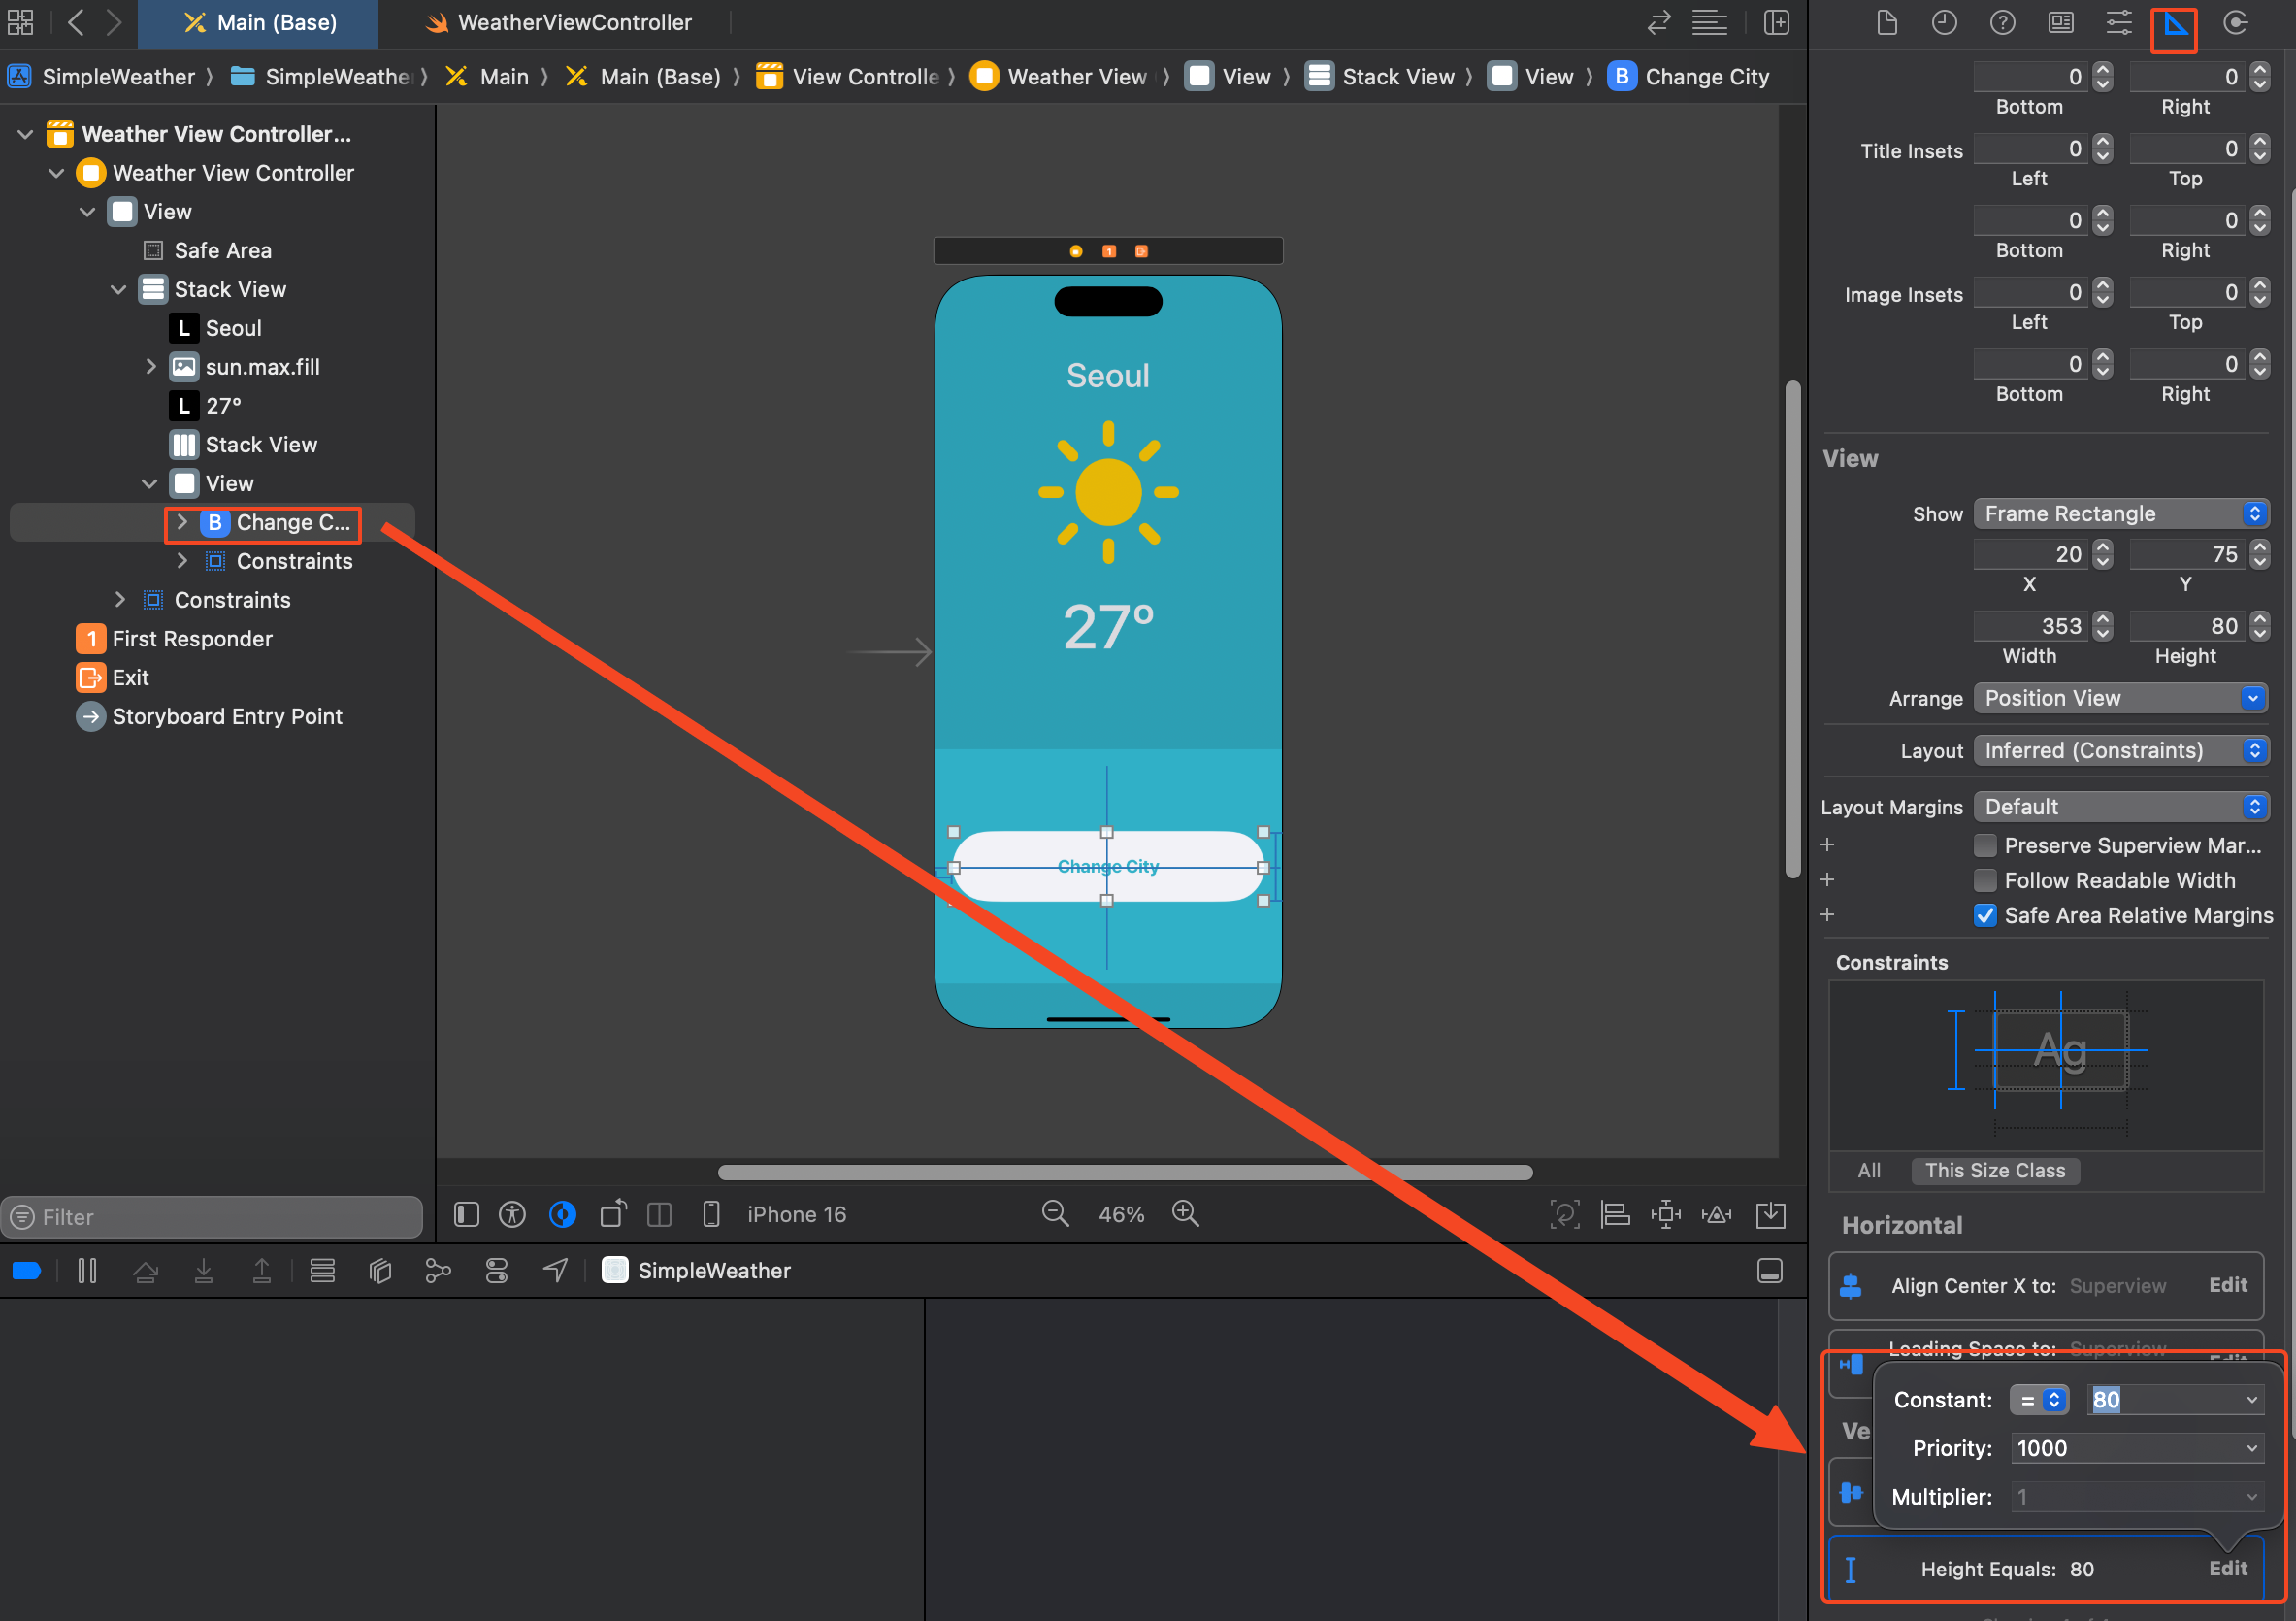Enable Preserve Superview Margins checkbox
This screenshot has height=1621, width=2296.
1985,846
